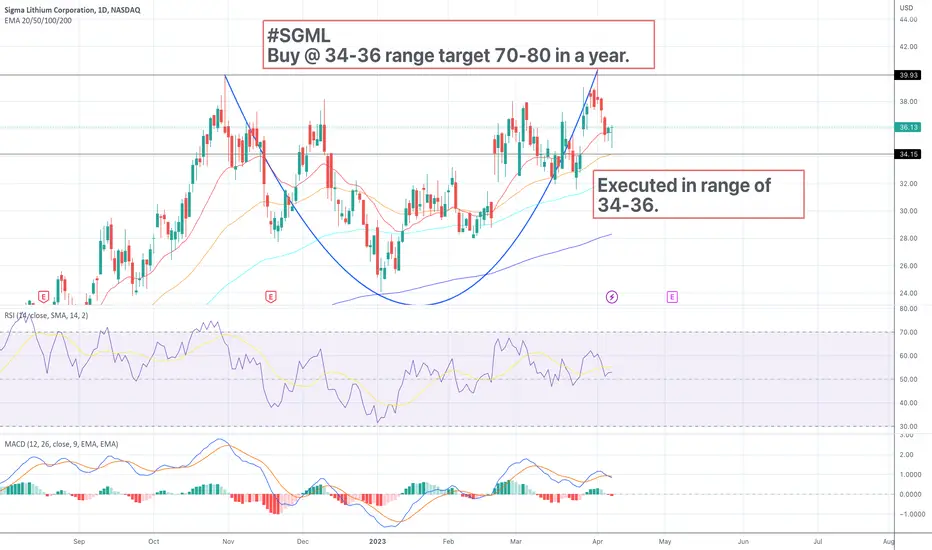Click the red earnings marker in late August
Viewport: 932px width, 550px height.
coord(43,296)
